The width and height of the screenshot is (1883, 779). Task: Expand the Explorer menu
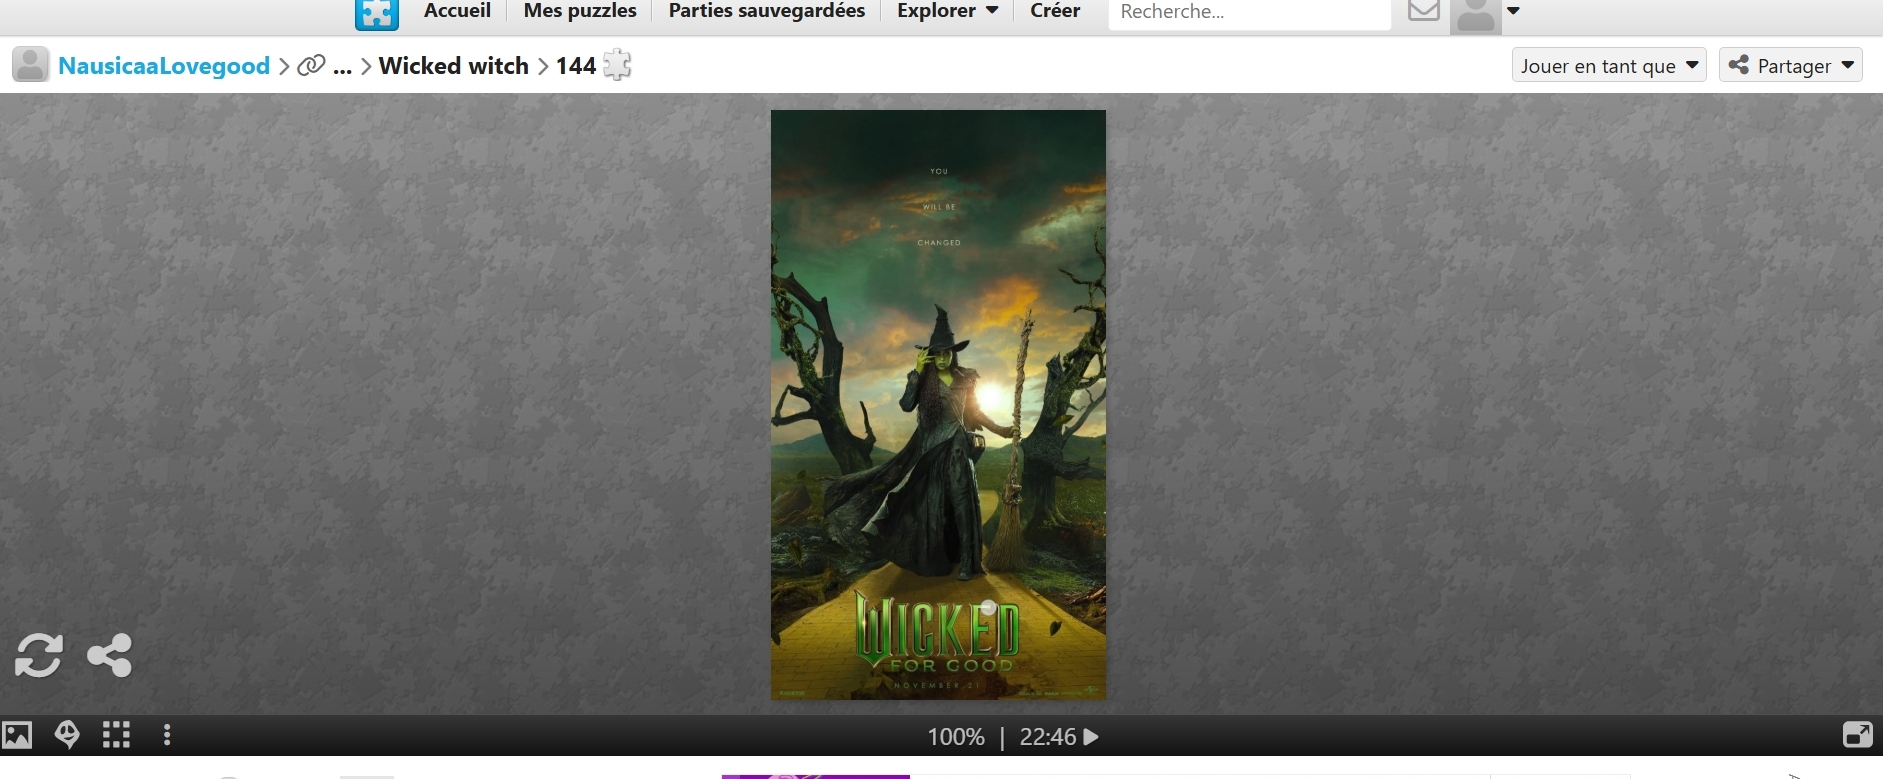point(948,11)
